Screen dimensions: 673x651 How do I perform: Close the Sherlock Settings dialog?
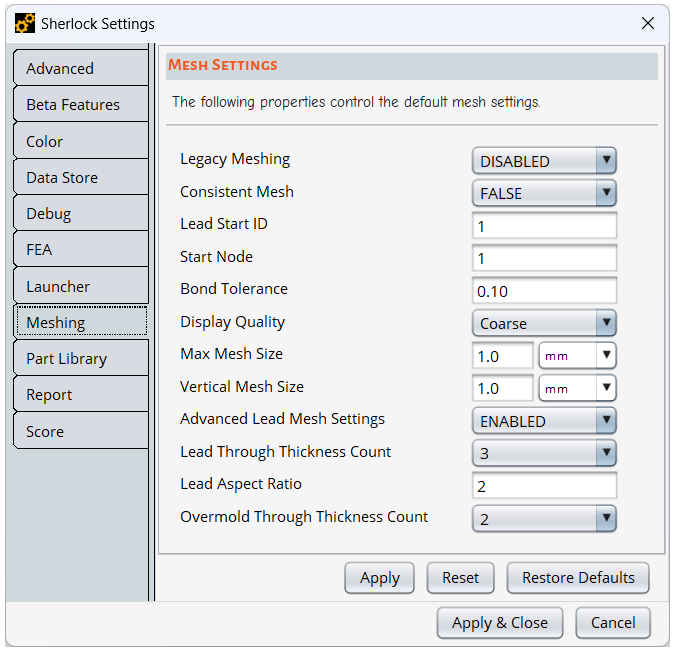point(648,23)
